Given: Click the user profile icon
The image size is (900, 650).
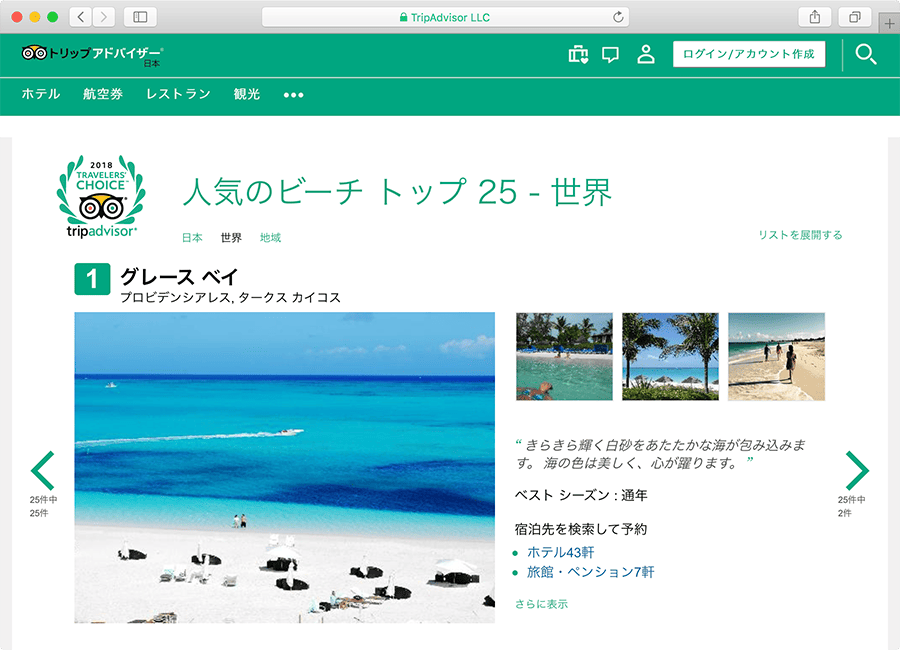Looking at the screenshot, I should [645, 54].
